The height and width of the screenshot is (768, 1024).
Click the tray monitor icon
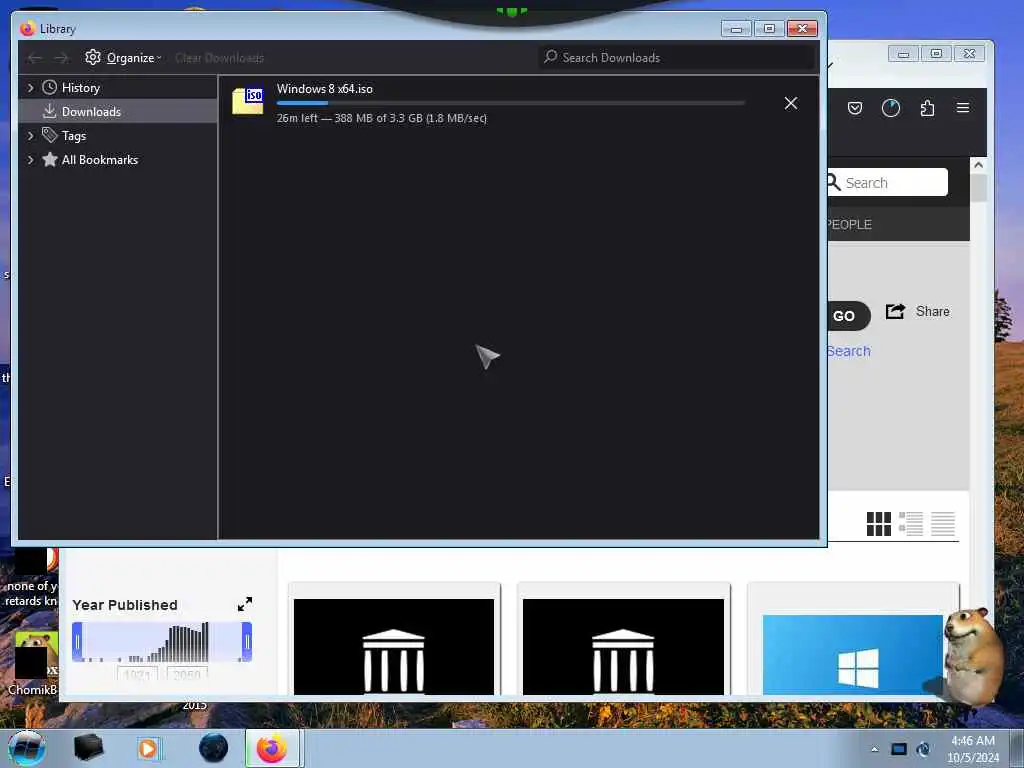click(x=899, y=749)
